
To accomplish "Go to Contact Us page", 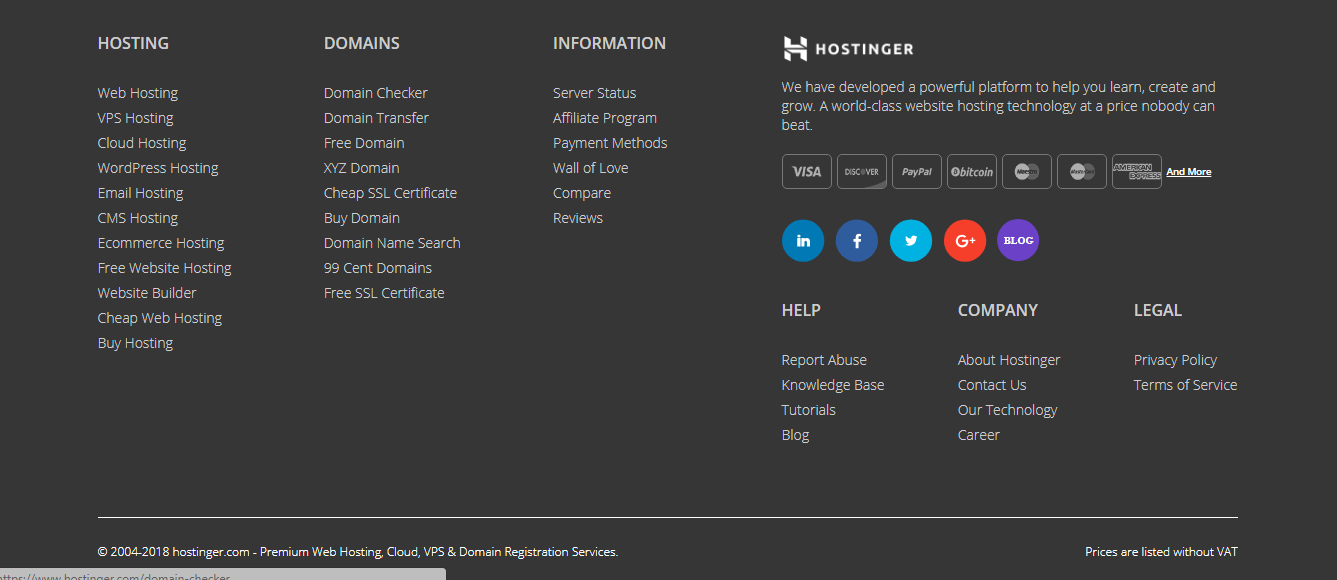I will [x=992, y=385].
